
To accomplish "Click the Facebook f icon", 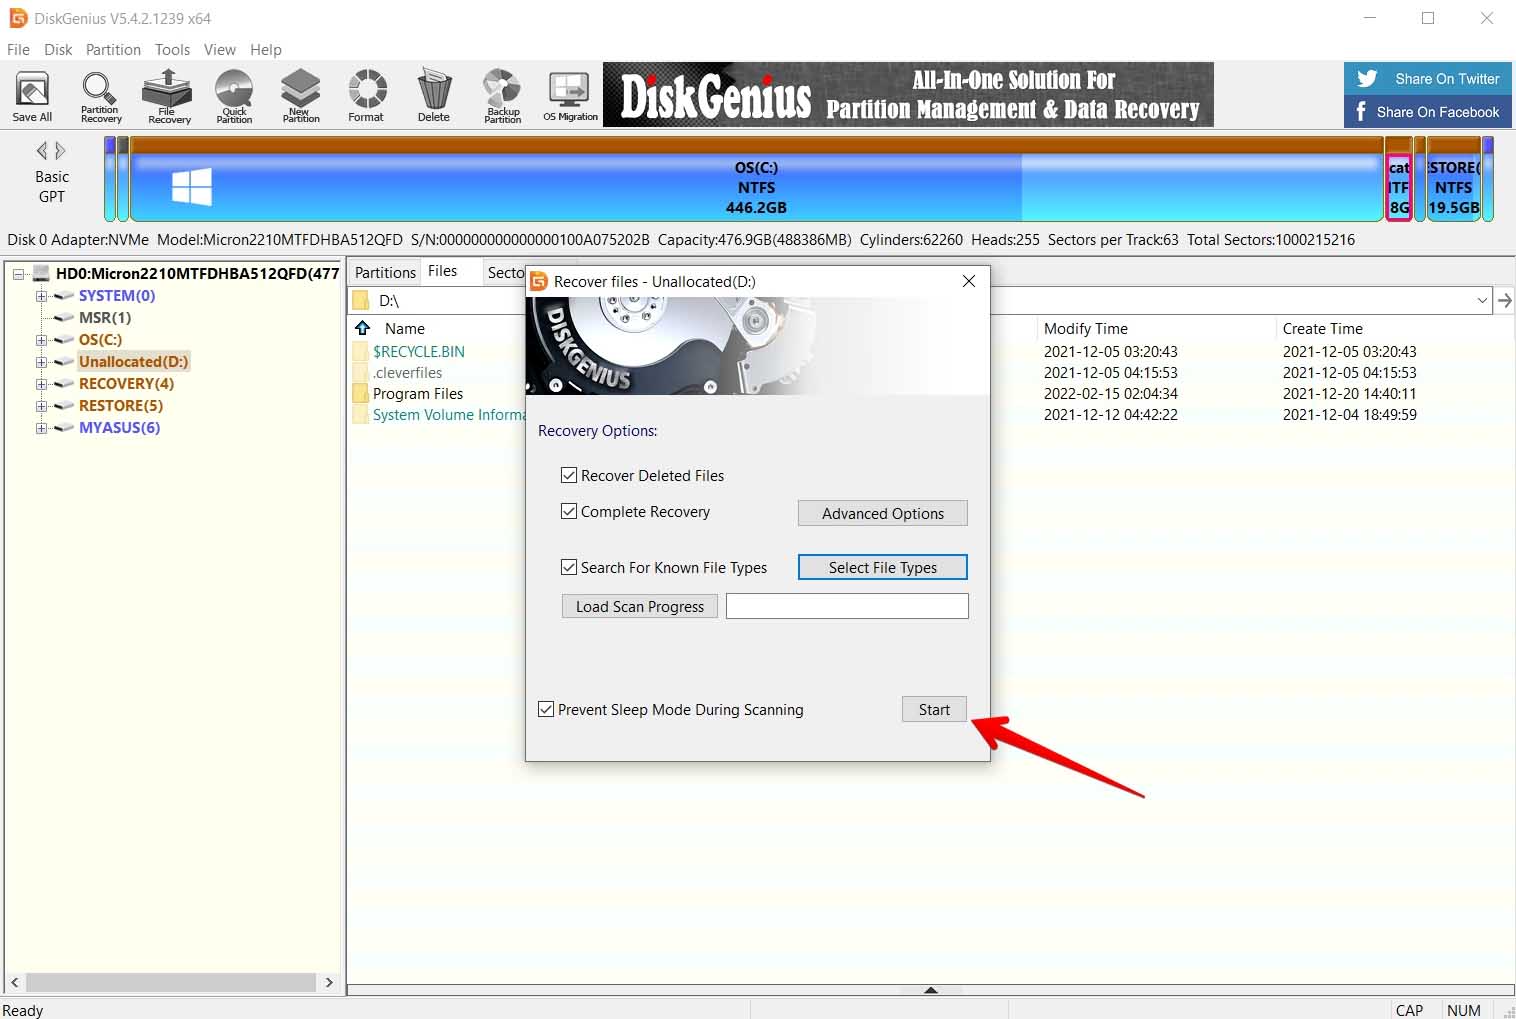I will point(1361,111).
